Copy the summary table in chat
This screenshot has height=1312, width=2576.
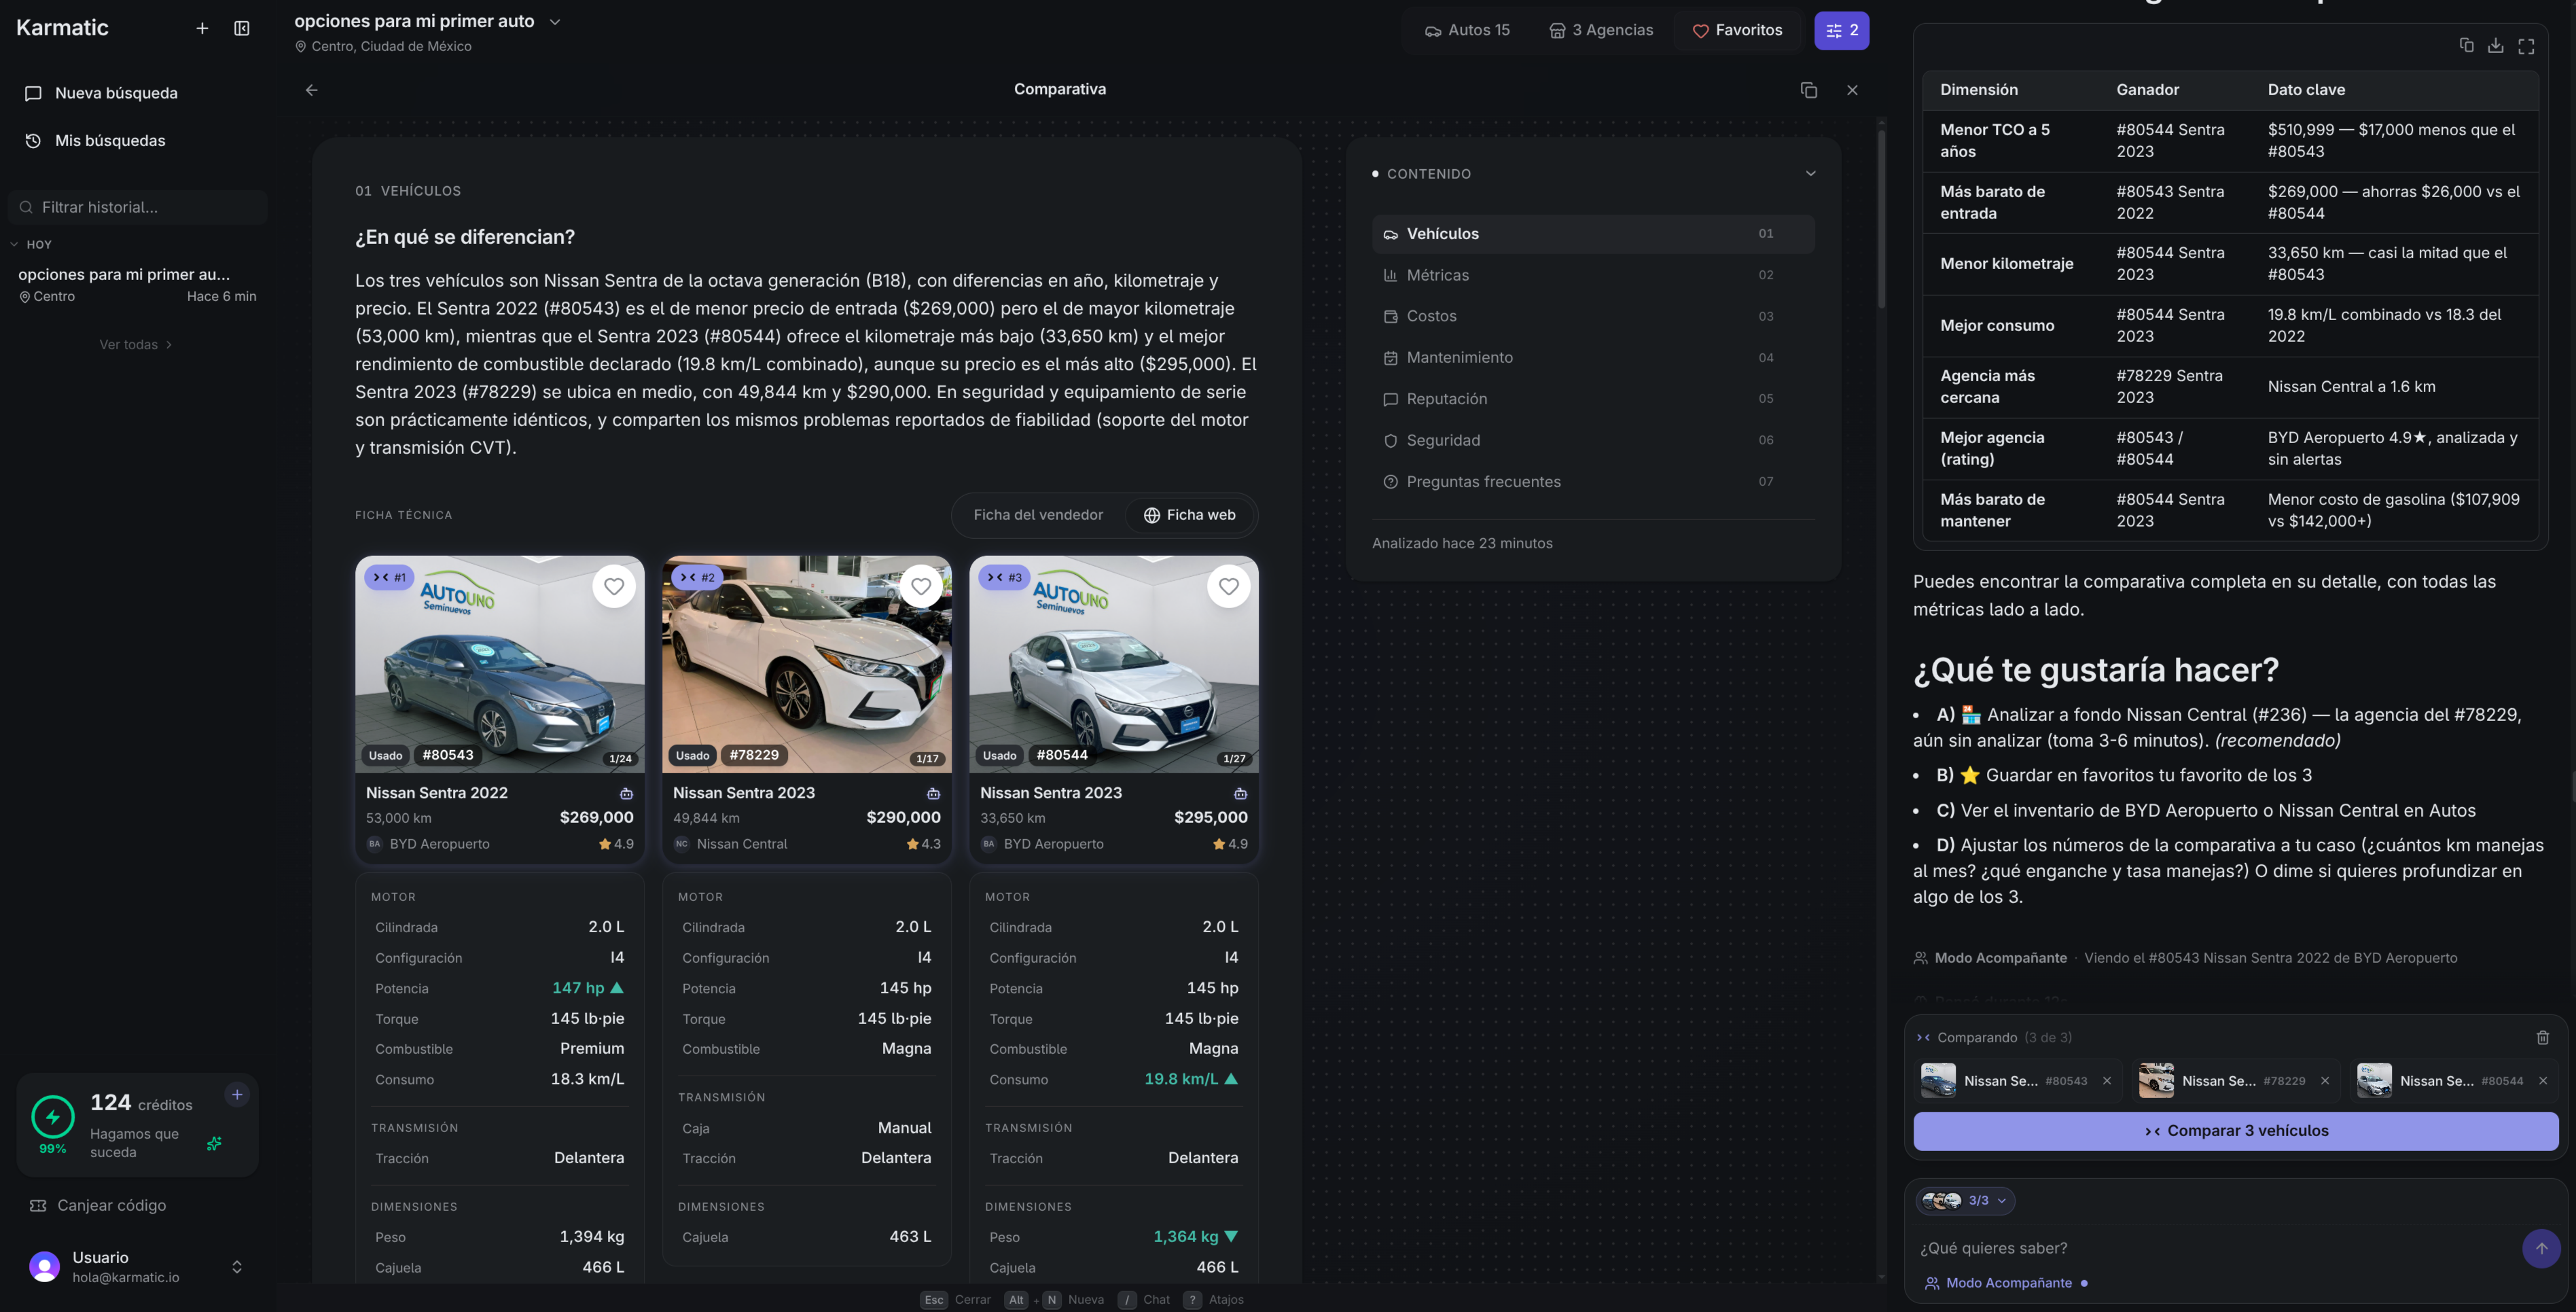coord(2467,45)
